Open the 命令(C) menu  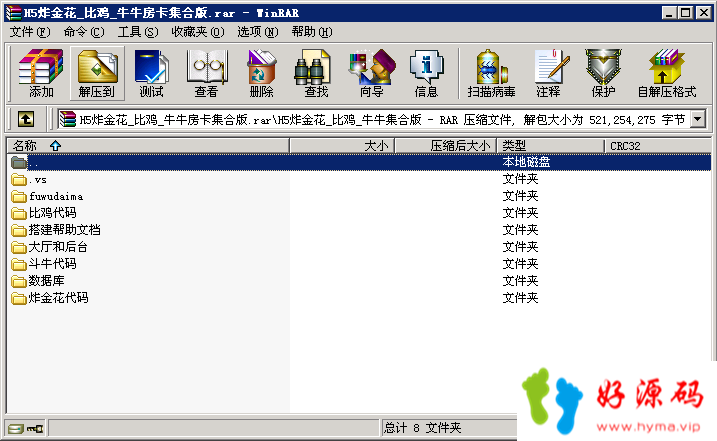pyautogui.click(x=84, y=32)
